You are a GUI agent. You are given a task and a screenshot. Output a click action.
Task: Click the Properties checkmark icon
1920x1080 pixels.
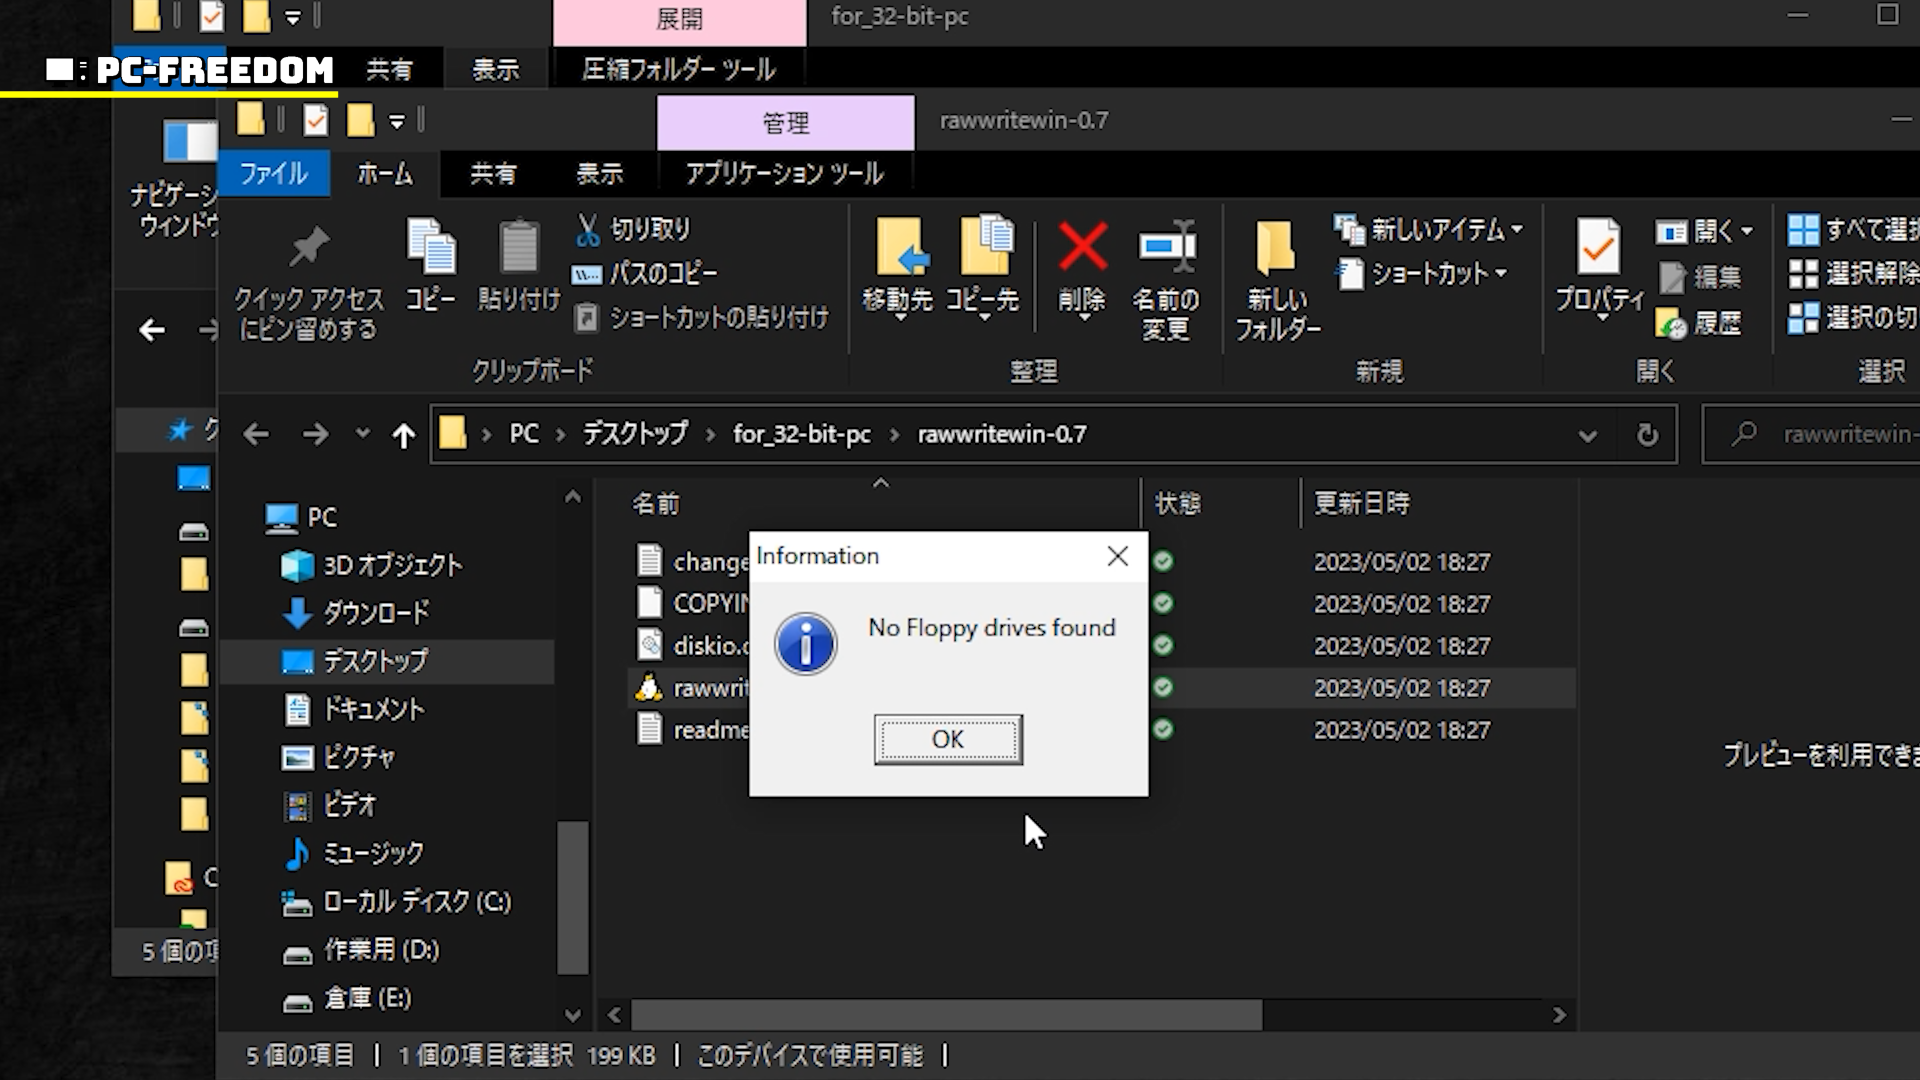pos(1598,248)
